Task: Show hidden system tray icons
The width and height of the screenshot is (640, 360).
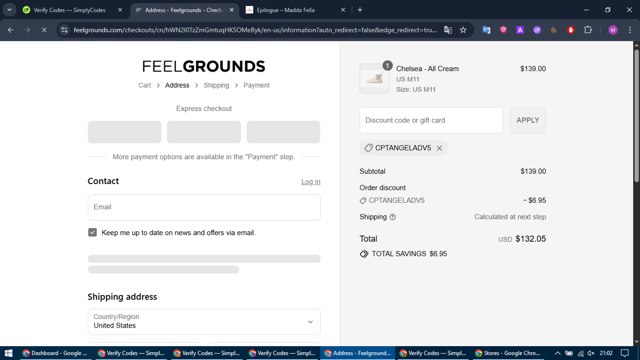Action: [557, 353]
